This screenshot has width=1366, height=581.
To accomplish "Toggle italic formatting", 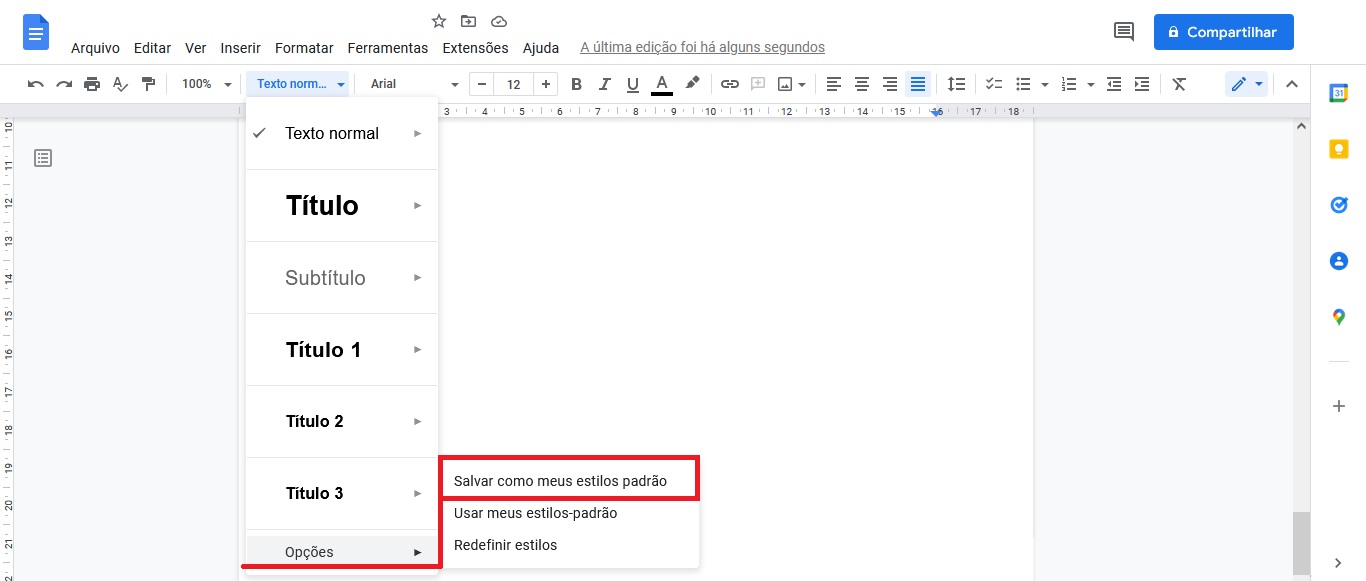I will click(x=604, y=84).
